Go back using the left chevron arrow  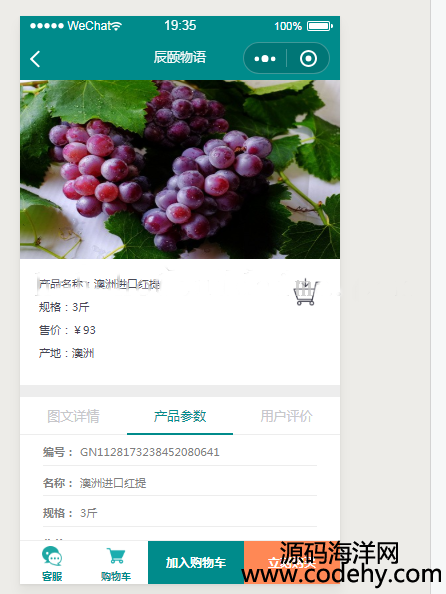pos(35,59)
